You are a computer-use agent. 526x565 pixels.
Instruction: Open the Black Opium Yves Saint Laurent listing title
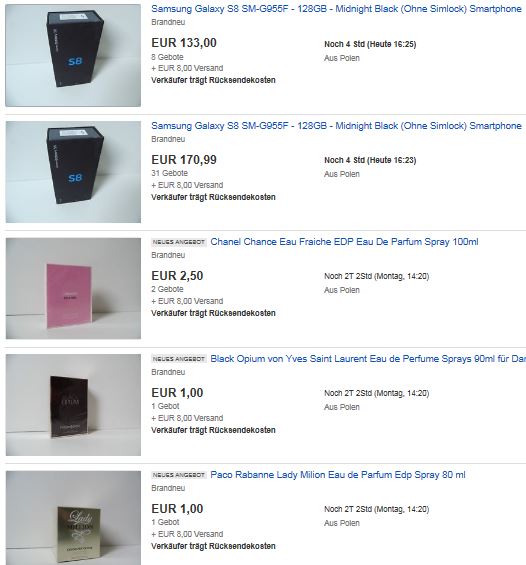point(368,359)
